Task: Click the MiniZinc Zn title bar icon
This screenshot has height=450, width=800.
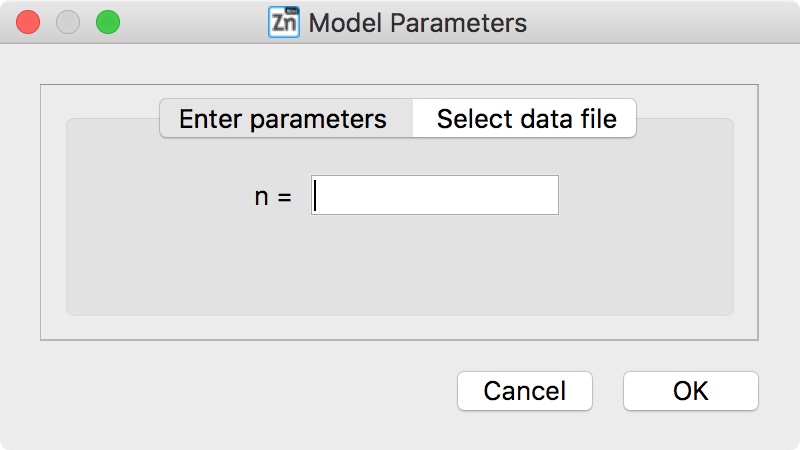Action: point(284,22)
